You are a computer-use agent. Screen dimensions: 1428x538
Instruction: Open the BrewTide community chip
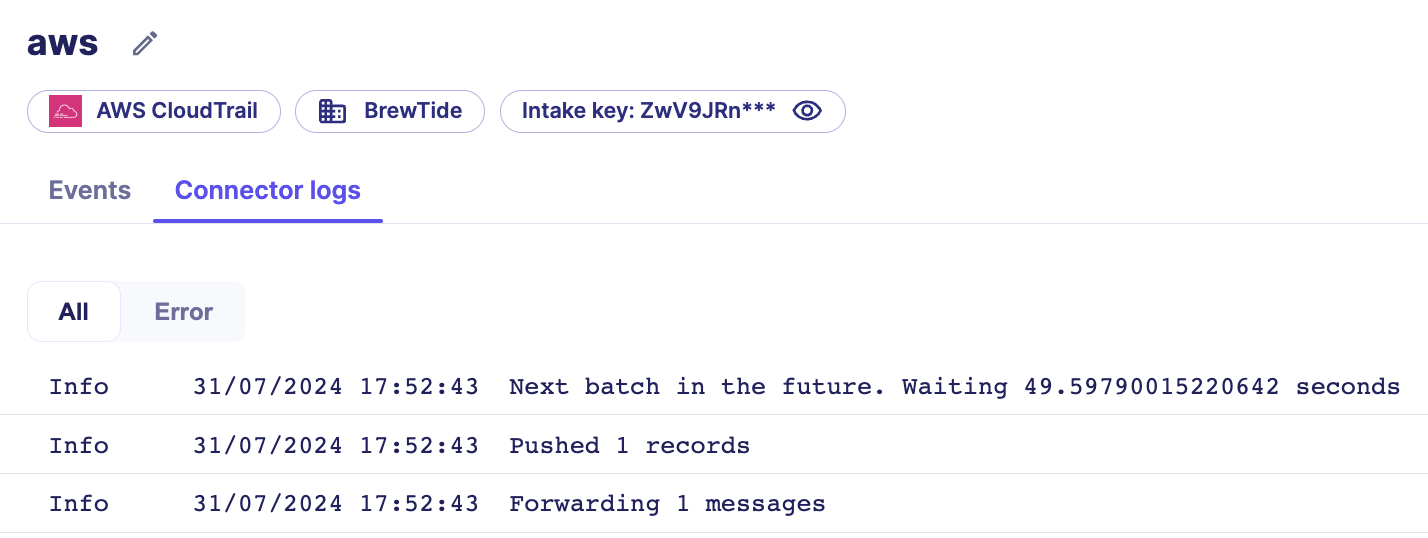pyautogui.click(x=412, y=111)
